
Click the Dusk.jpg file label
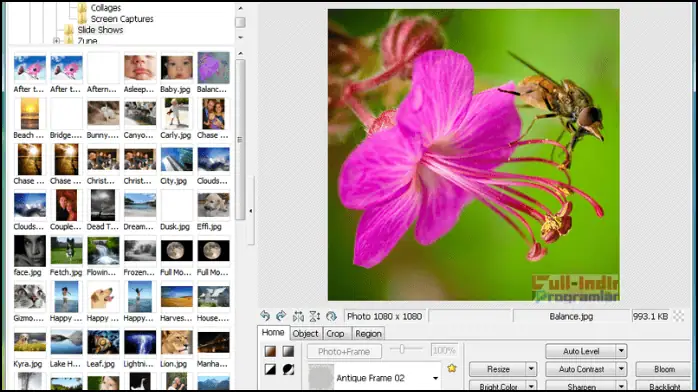pos(175,226)
